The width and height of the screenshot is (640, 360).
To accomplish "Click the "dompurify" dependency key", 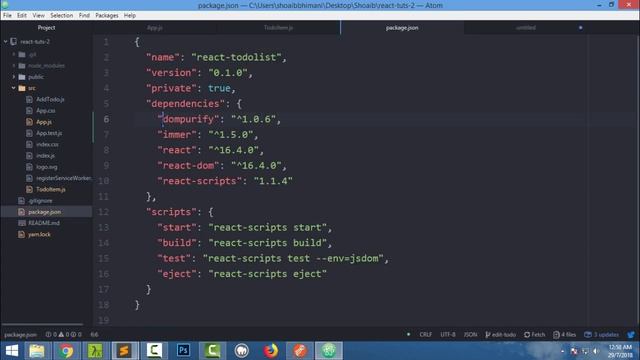I will pos(188,119).
